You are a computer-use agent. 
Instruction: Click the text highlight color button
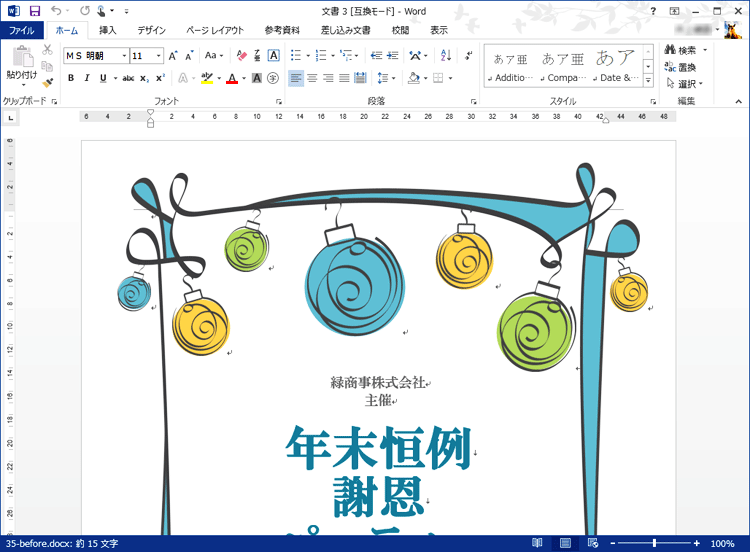click(207, 78)
